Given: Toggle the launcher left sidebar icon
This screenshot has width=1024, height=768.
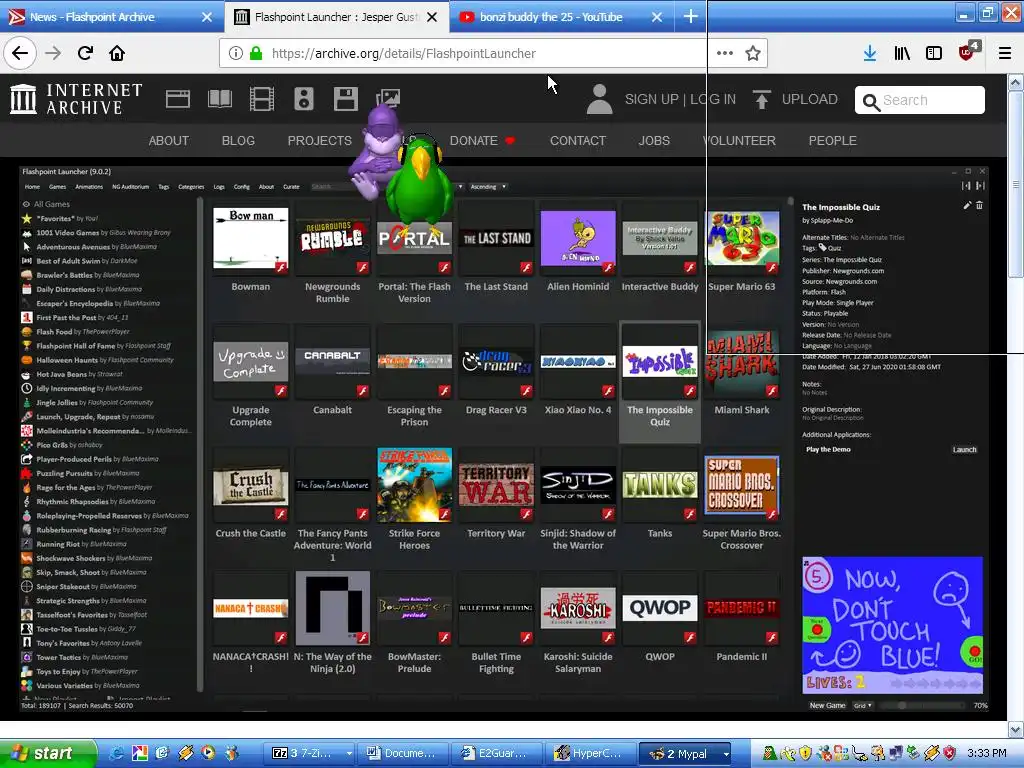Looking at the screenshot, I should [x=966, y=186].
